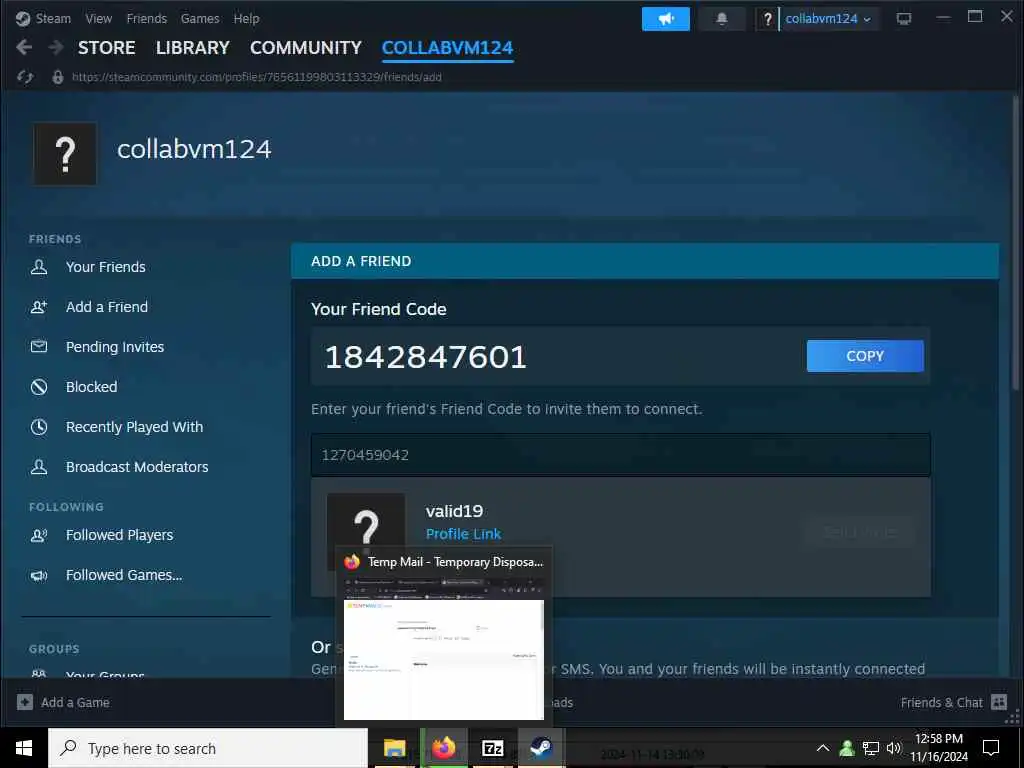The height and width of the screenshot is (768, 1024).
Task: Open the notifications bell
Action: (x=722, y=19)
